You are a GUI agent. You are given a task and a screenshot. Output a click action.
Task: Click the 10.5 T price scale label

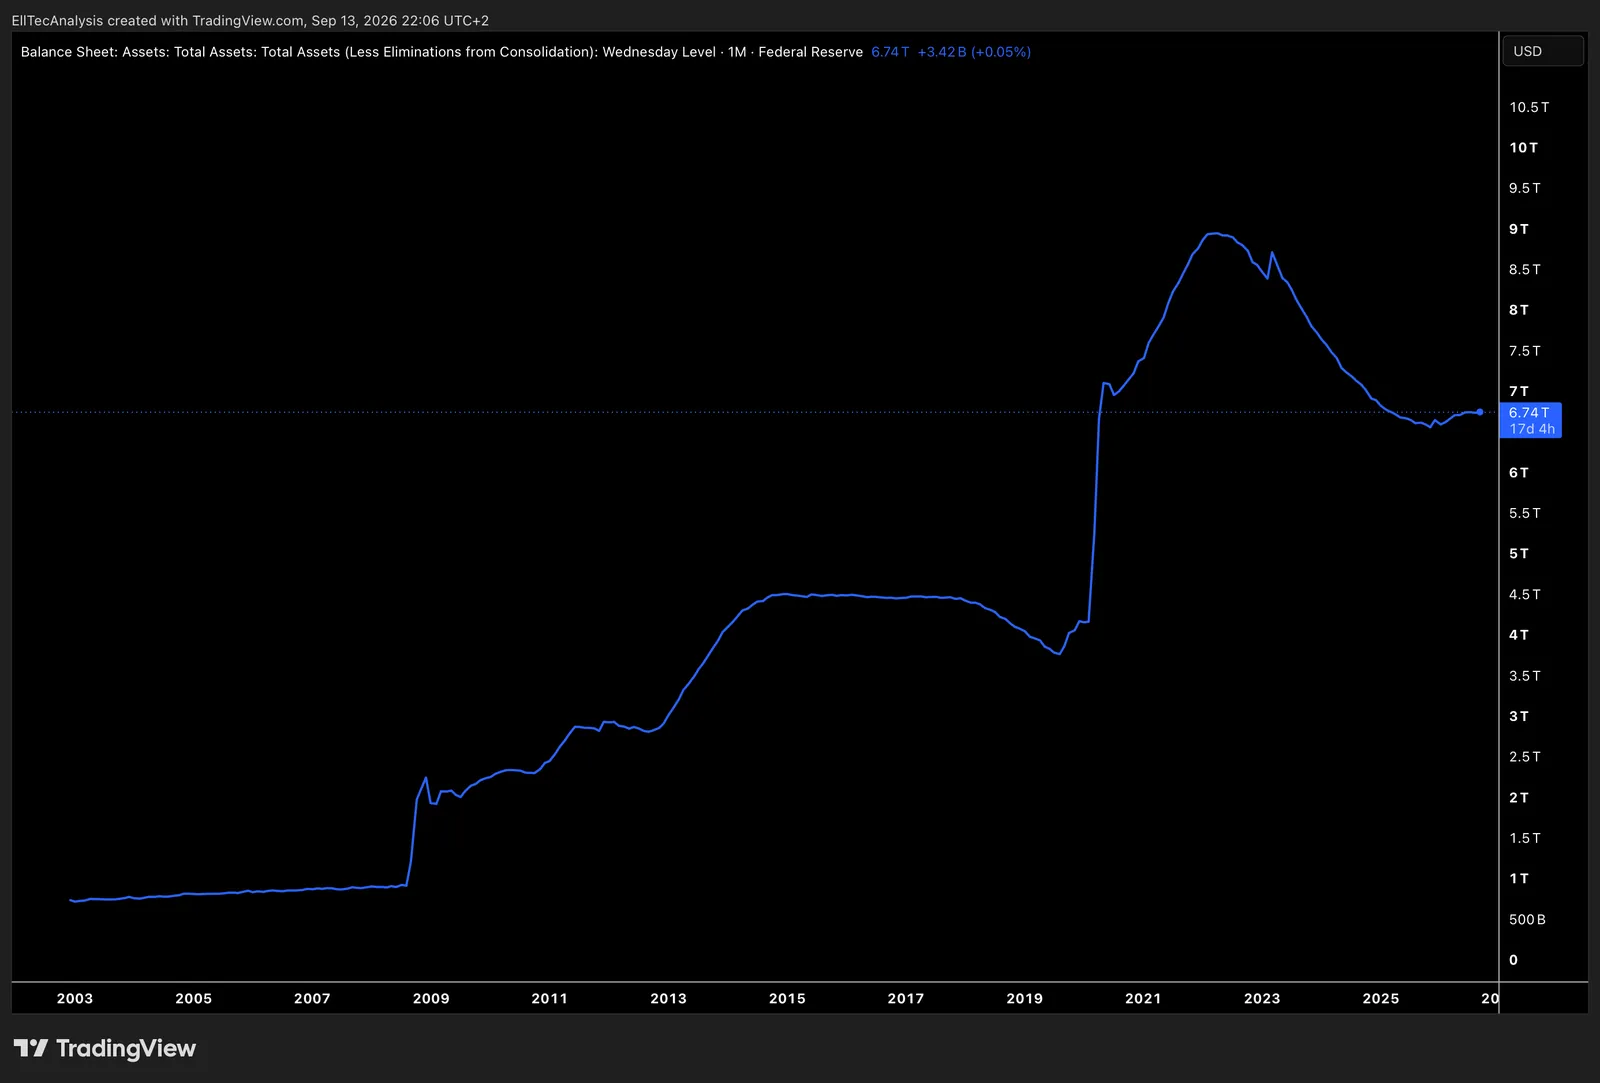point(1529,107)
